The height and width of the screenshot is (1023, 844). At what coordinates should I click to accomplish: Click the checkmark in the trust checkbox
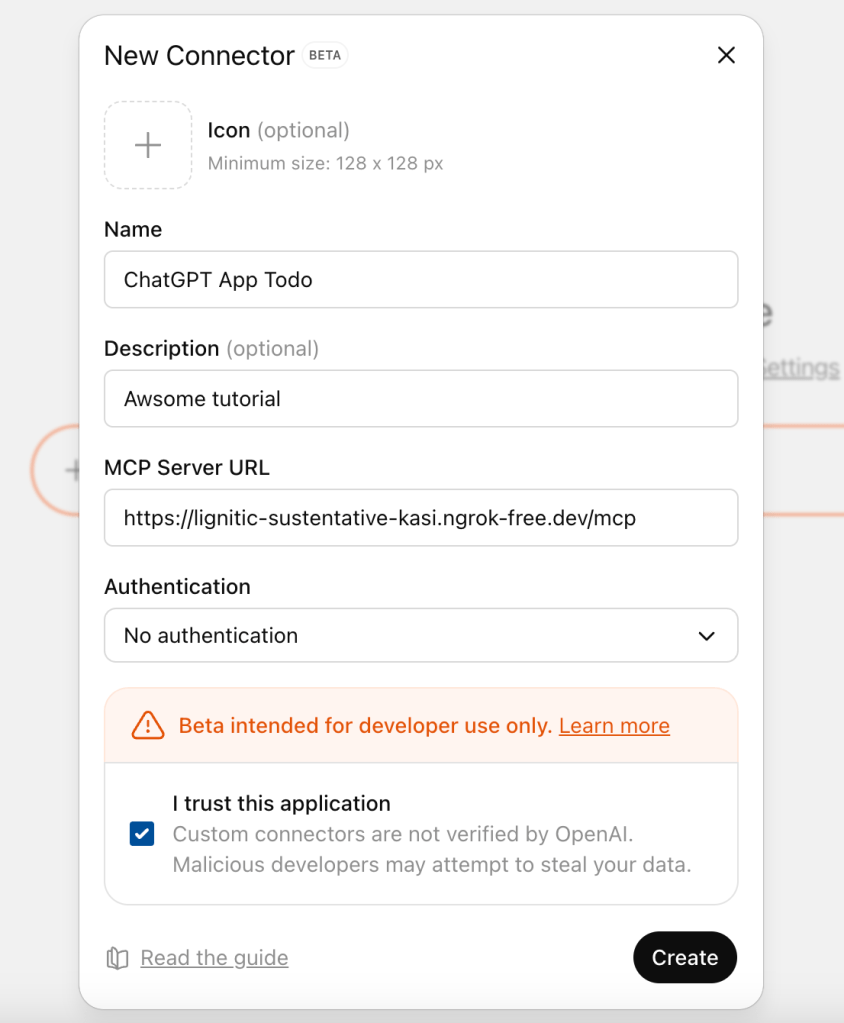[142, 834]
